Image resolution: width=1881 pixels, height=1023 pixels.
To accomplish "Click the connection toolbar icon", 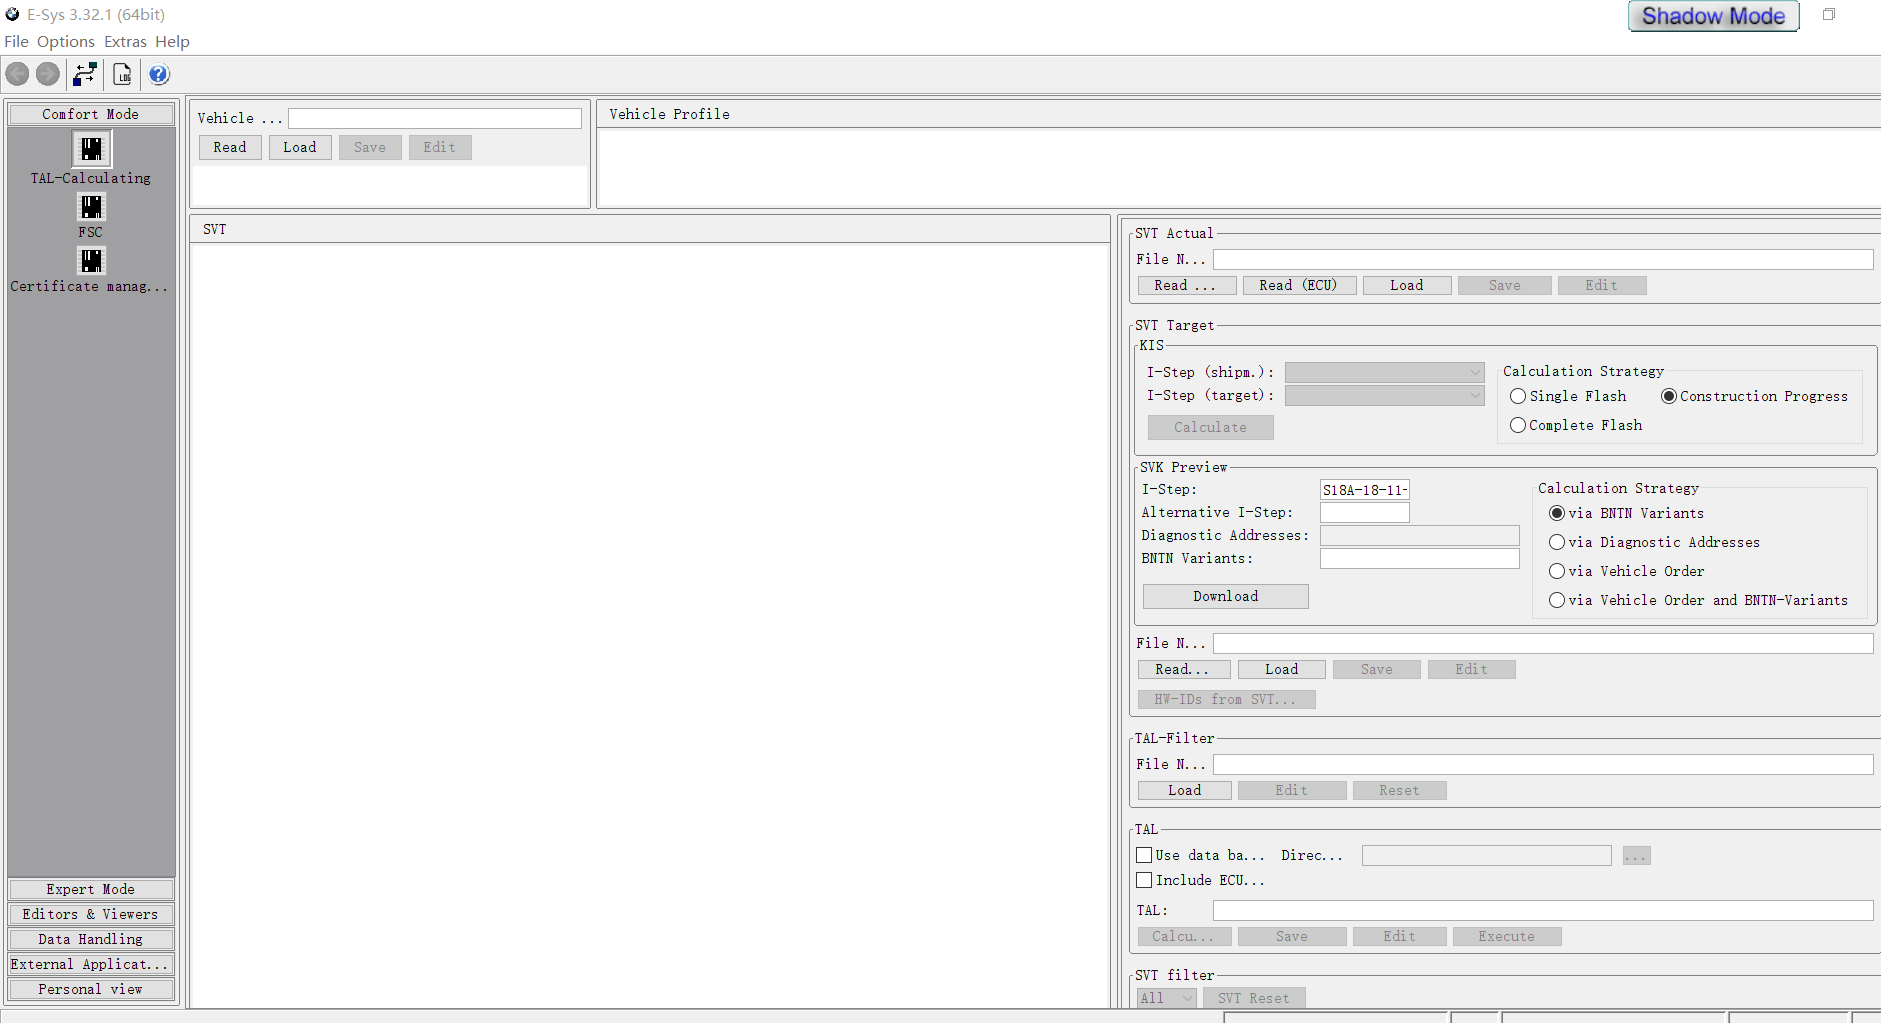I will pyautogui.click(x=85, y=74).
